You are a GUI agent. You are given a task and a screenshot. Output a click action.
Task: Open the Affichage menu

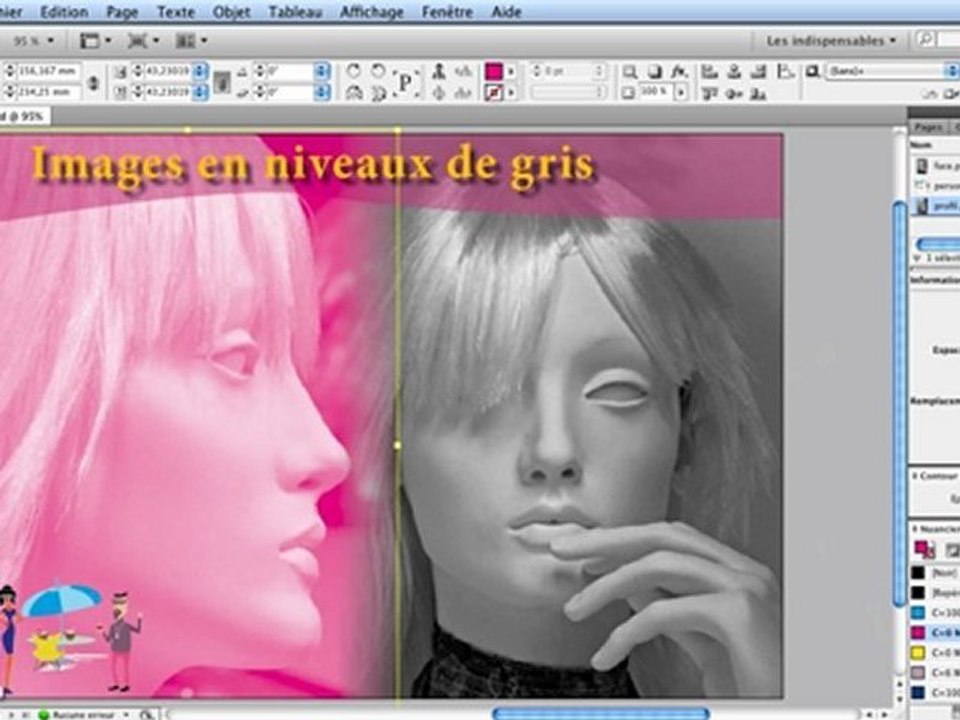point(372,12)
